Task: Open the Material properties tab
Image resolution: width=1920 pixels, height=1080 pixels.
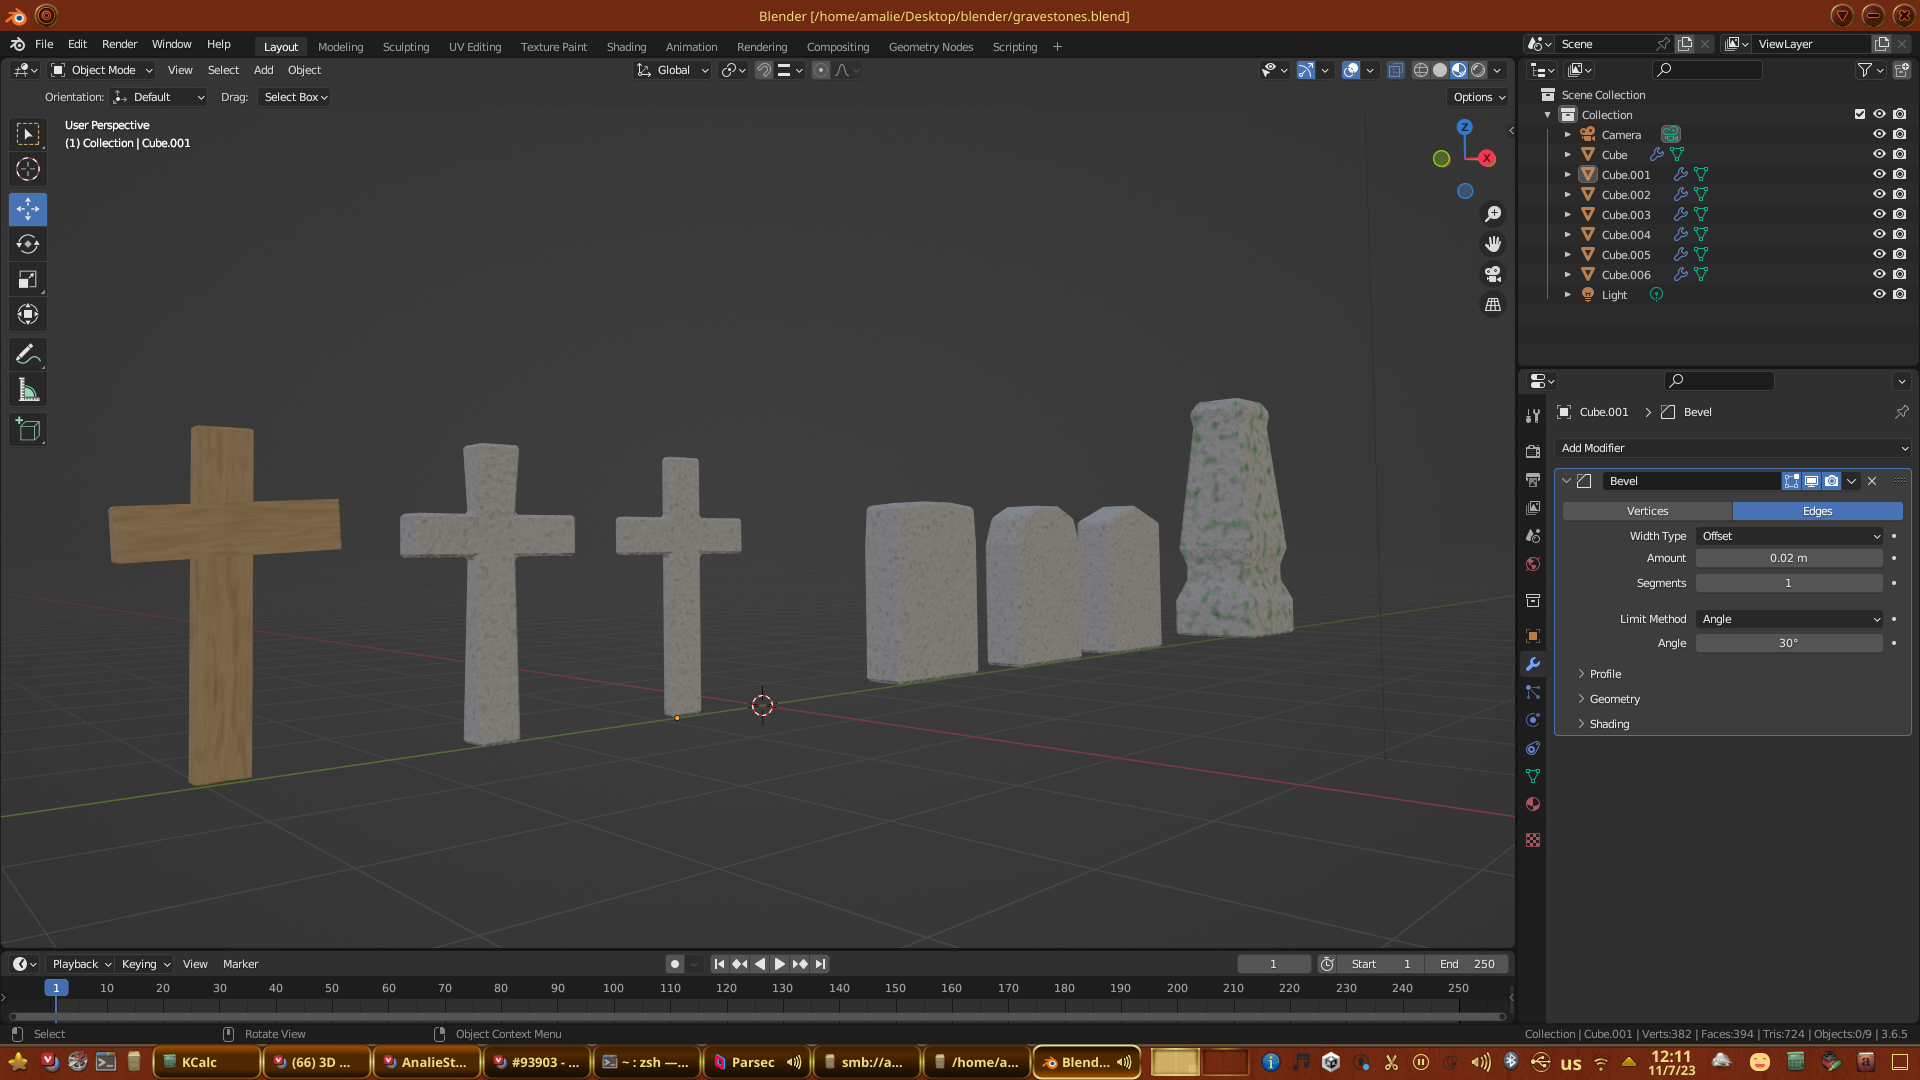Action: point(1533,805)
